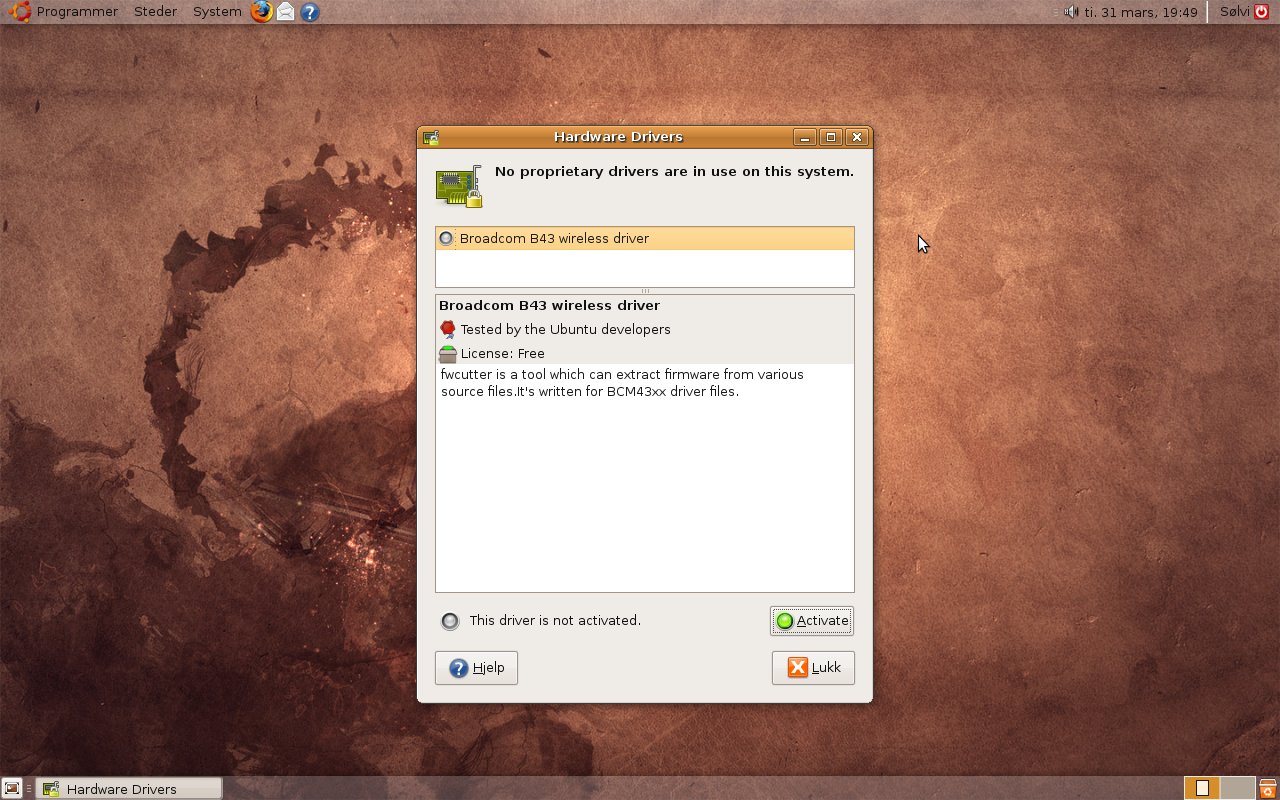Click the volume speaker icon
This screenshot has height=800, width=1280.
pyautogui.click(x=1071, y=12)
